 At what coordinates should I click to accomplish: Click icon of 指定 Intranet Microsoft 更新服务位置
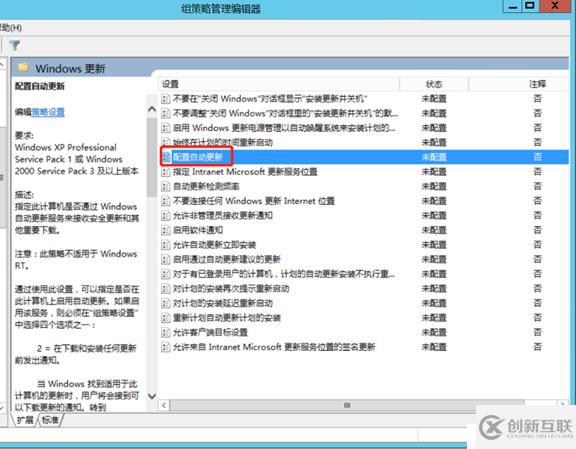click(166, 172)
